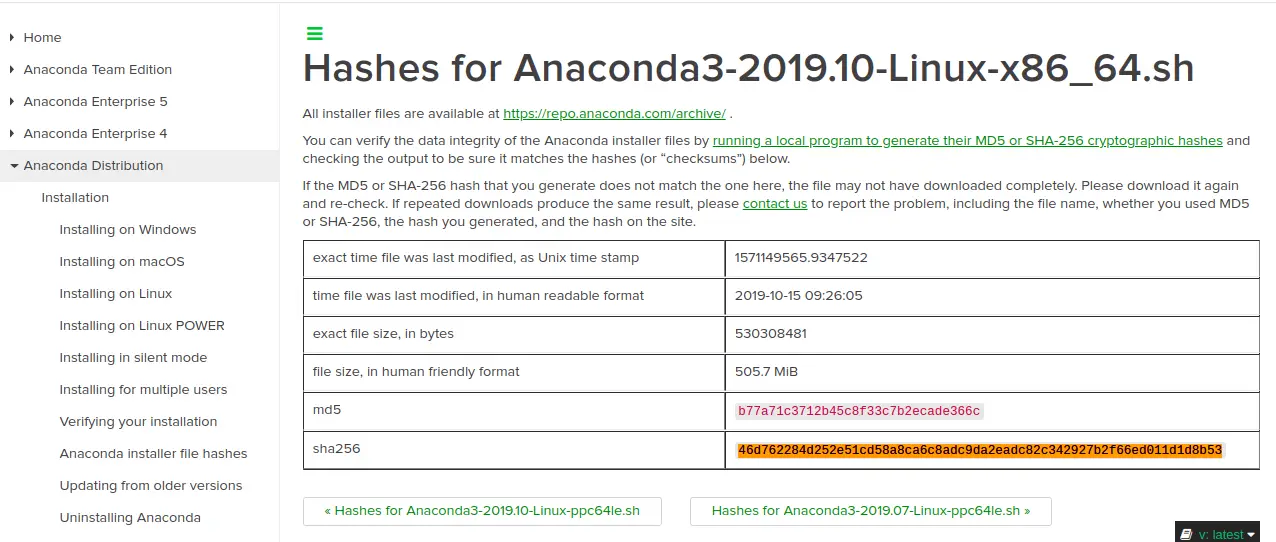Expand Anaconda Enterprise 4 arrow

click(x=12, y=134)
